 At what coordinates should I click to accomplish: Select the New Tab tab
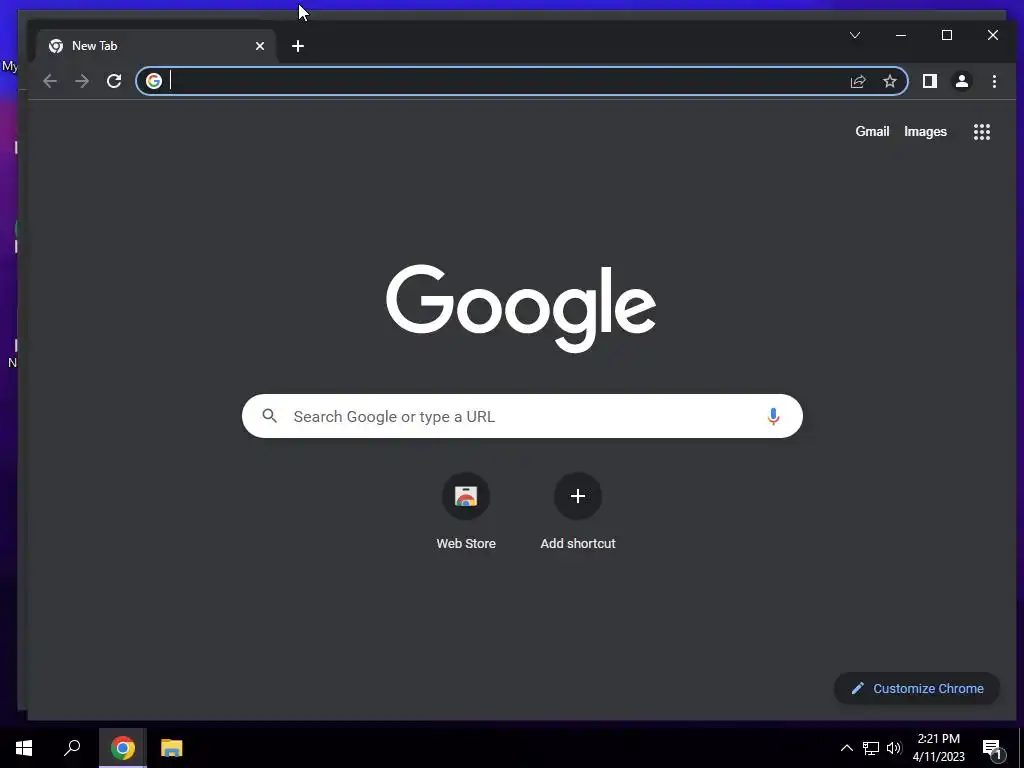click(x=156, y=46)
